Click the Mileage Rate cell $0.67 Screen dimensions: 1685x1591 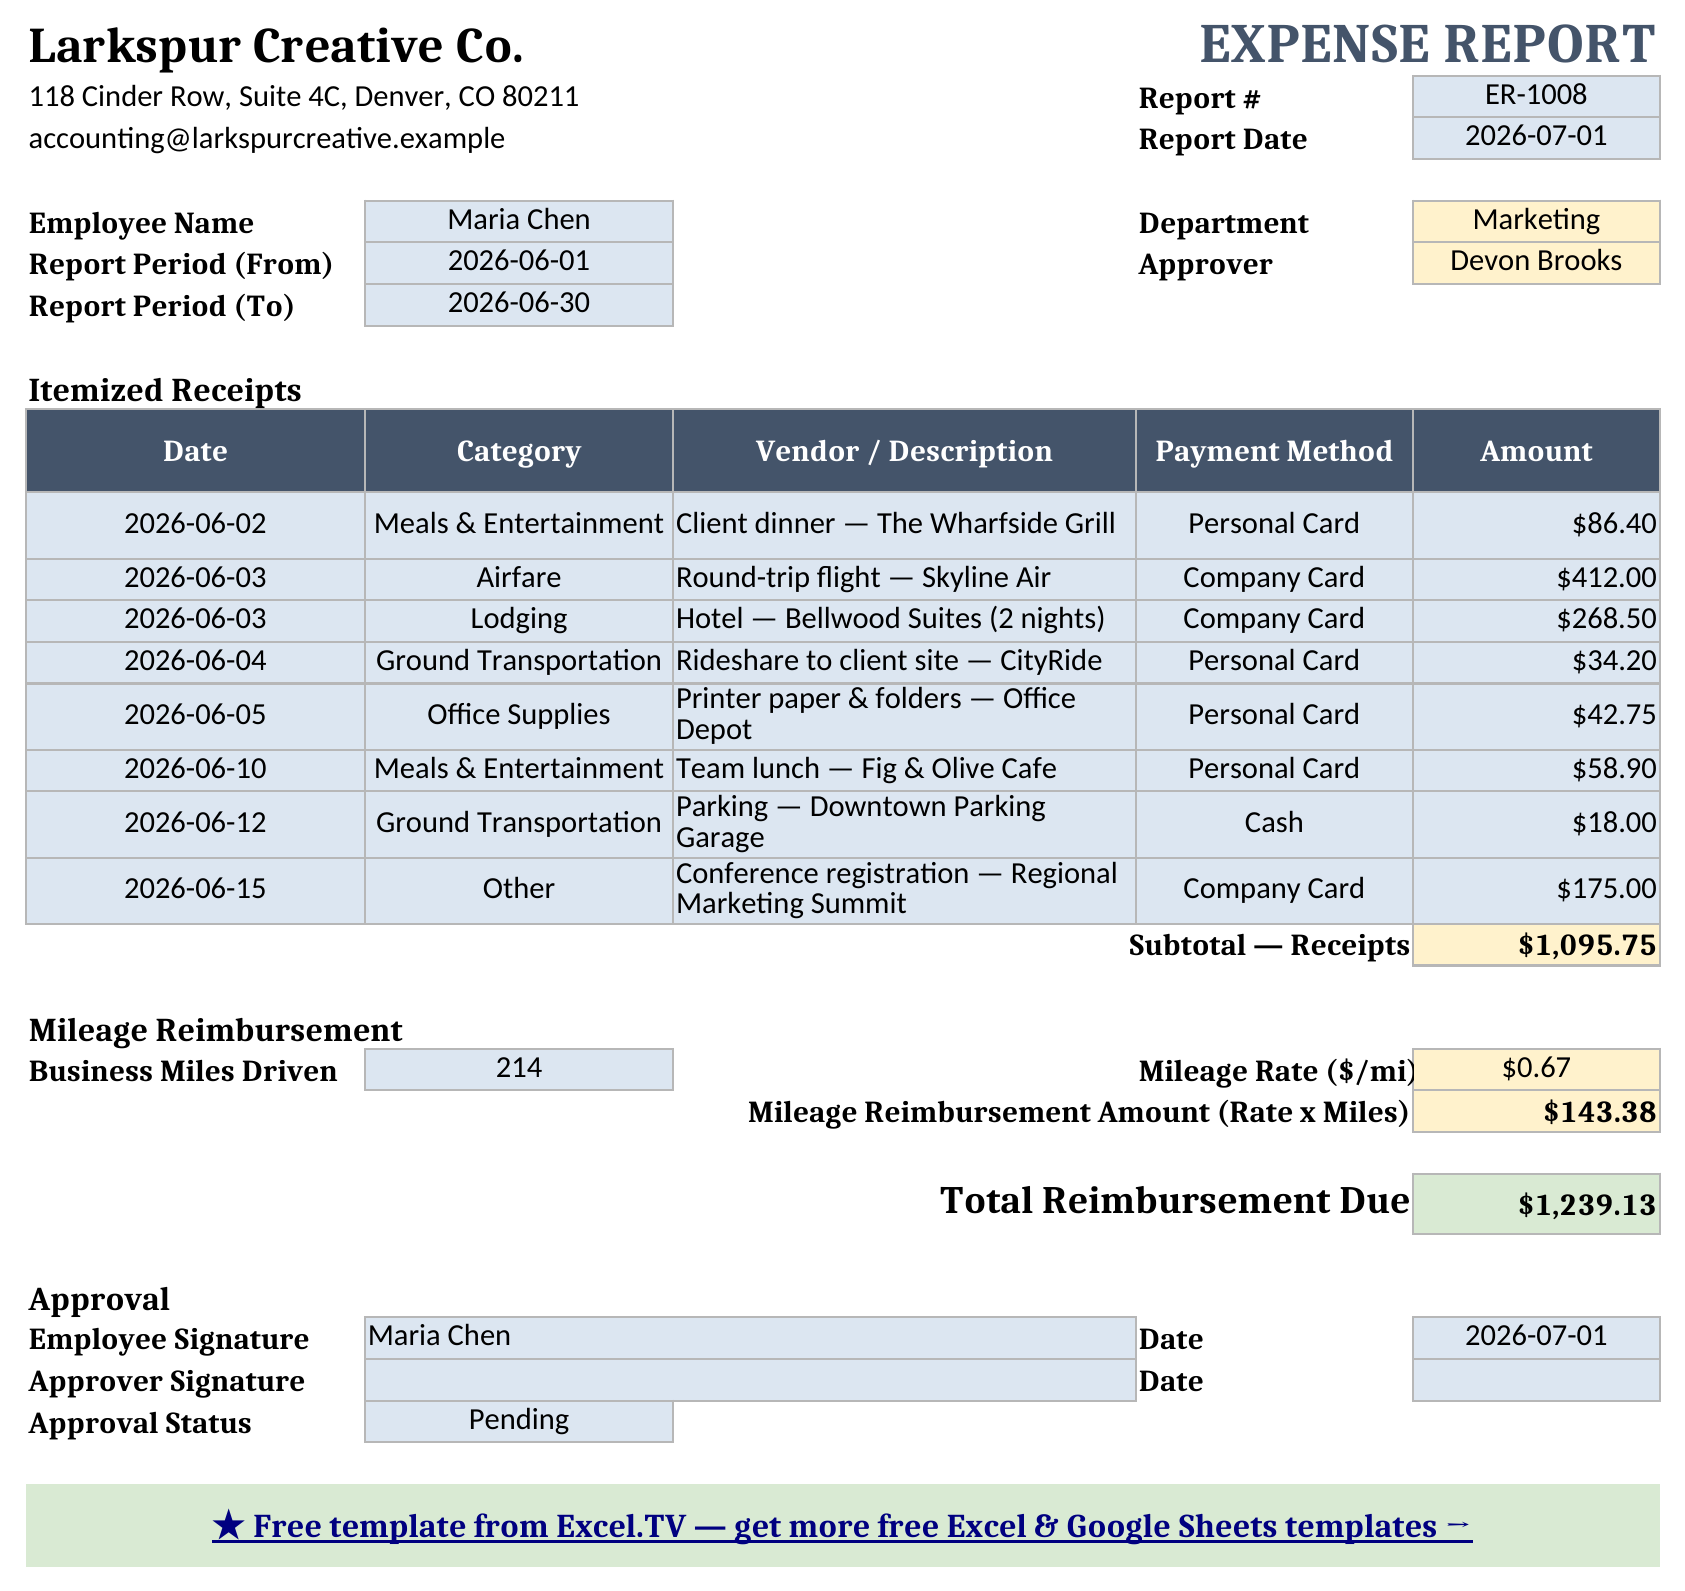tap(1536, 1069)
